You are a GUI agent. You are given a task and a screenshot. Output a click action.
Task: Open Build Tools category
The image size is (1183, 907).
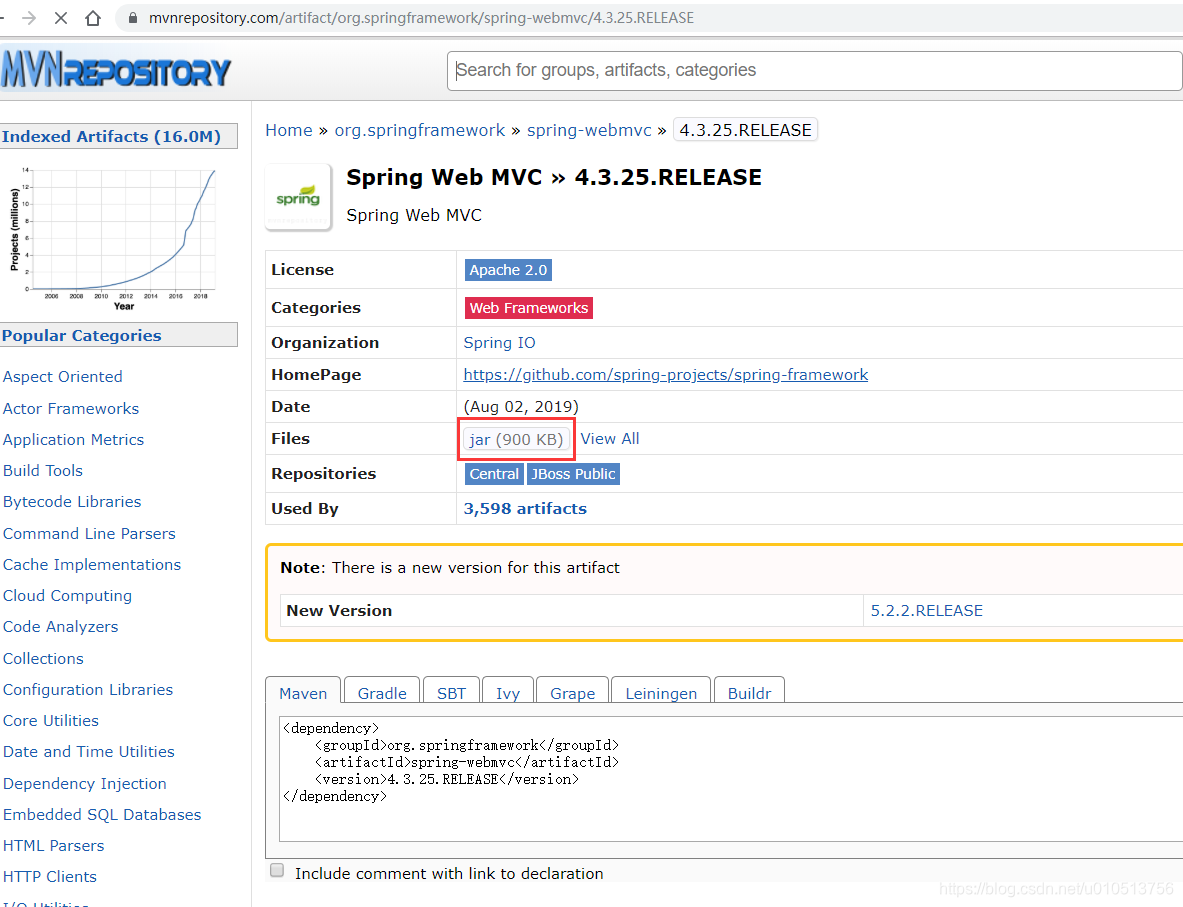(x=43, y=470)
